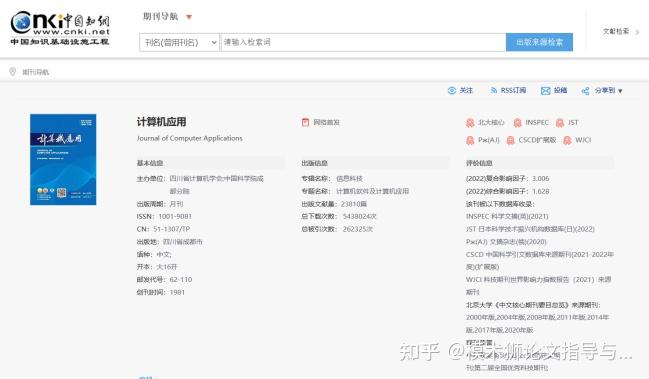Expand the 期刊导航 red arrow dropdown
Image resolution: width=649 pixels, height=379 pixels.
tap(189, 17)
